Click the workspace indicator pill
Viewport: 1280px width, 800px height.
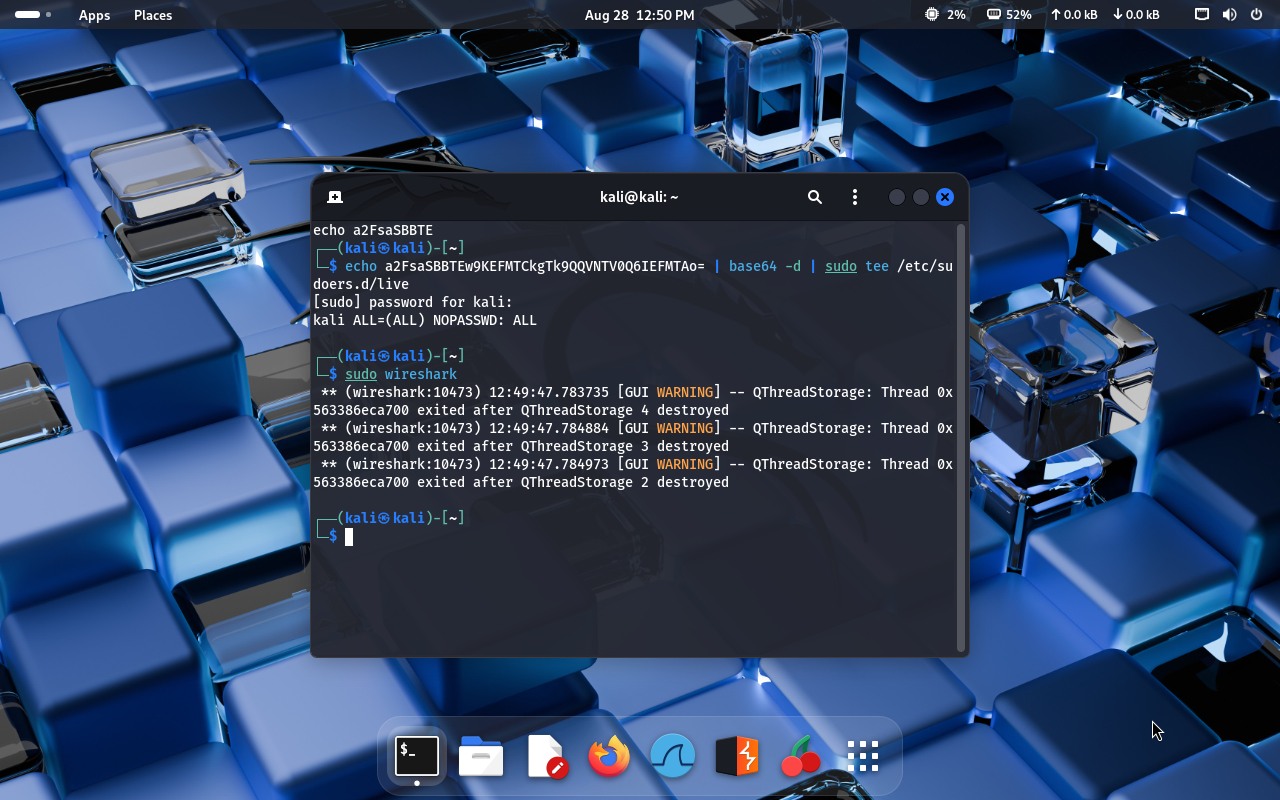[33, 15]
